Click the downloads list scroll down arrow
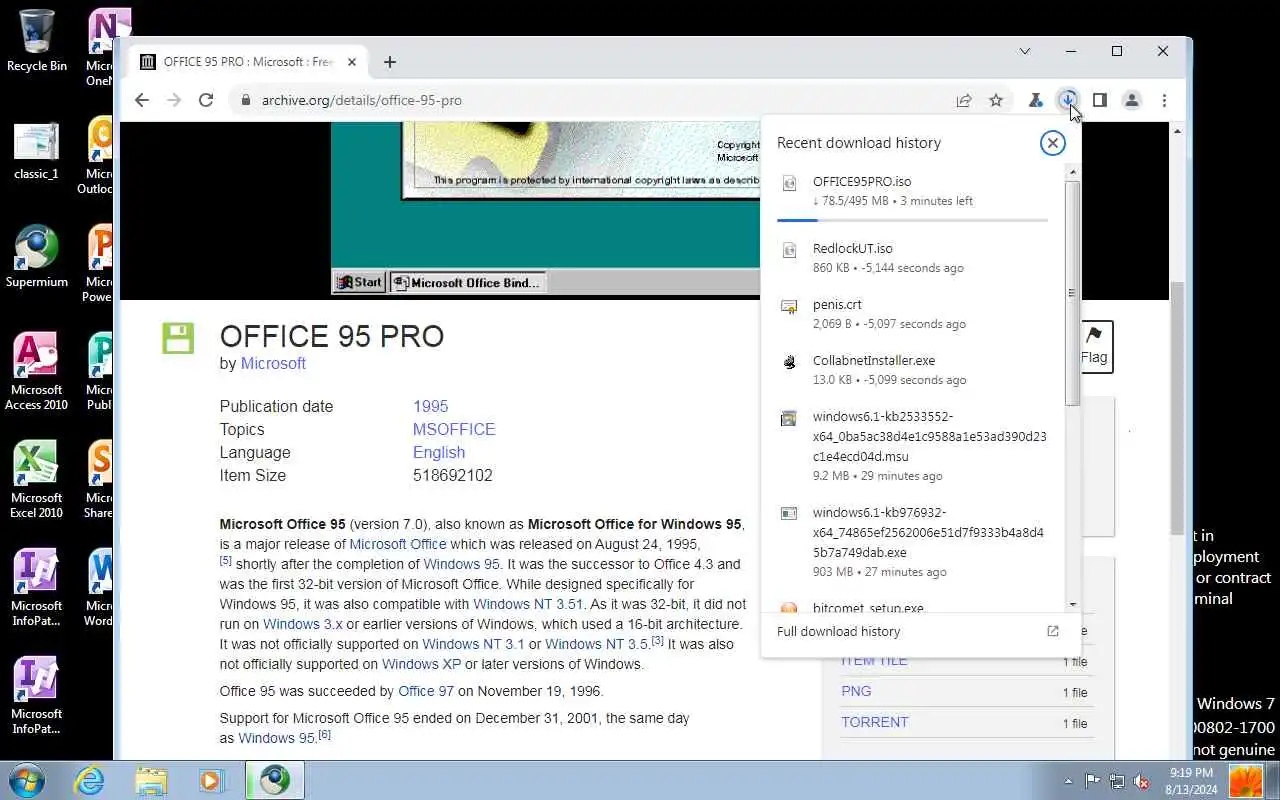 1072,604
